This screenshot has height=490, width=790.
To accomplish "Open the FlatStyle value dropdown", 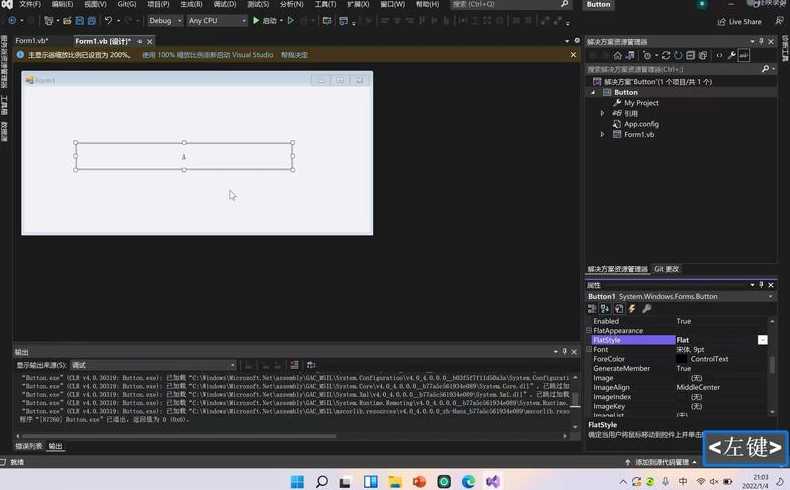I will click(x=763, y=340).
